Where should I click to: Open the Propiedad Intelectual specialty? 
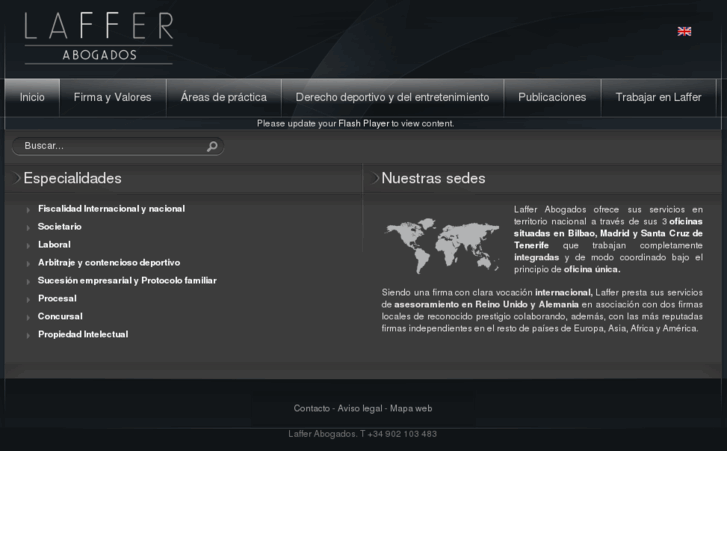point(83,334)
